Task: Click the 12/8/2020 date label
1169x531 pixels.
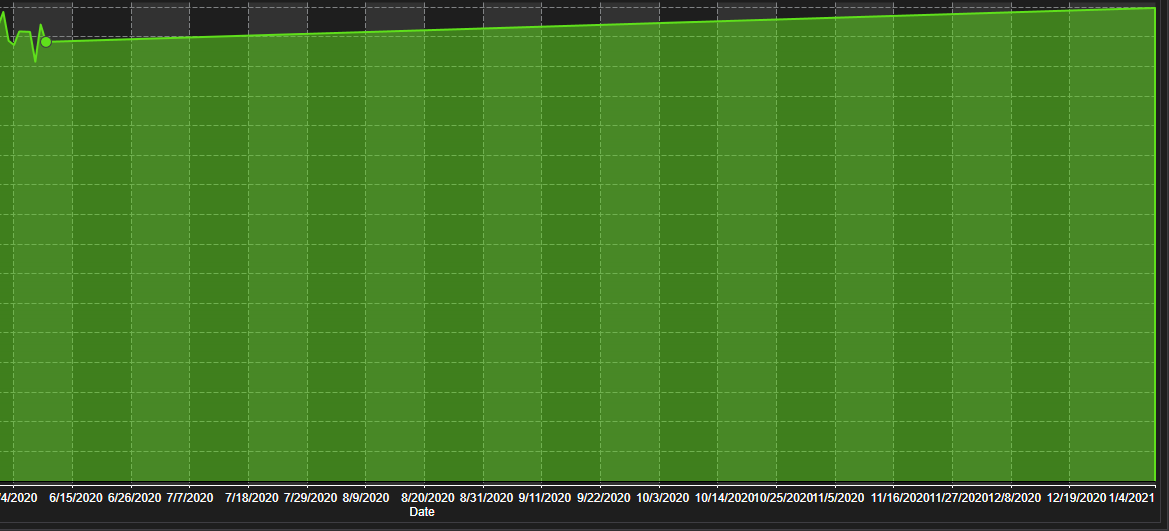Action: click(x=1014, y=497)
